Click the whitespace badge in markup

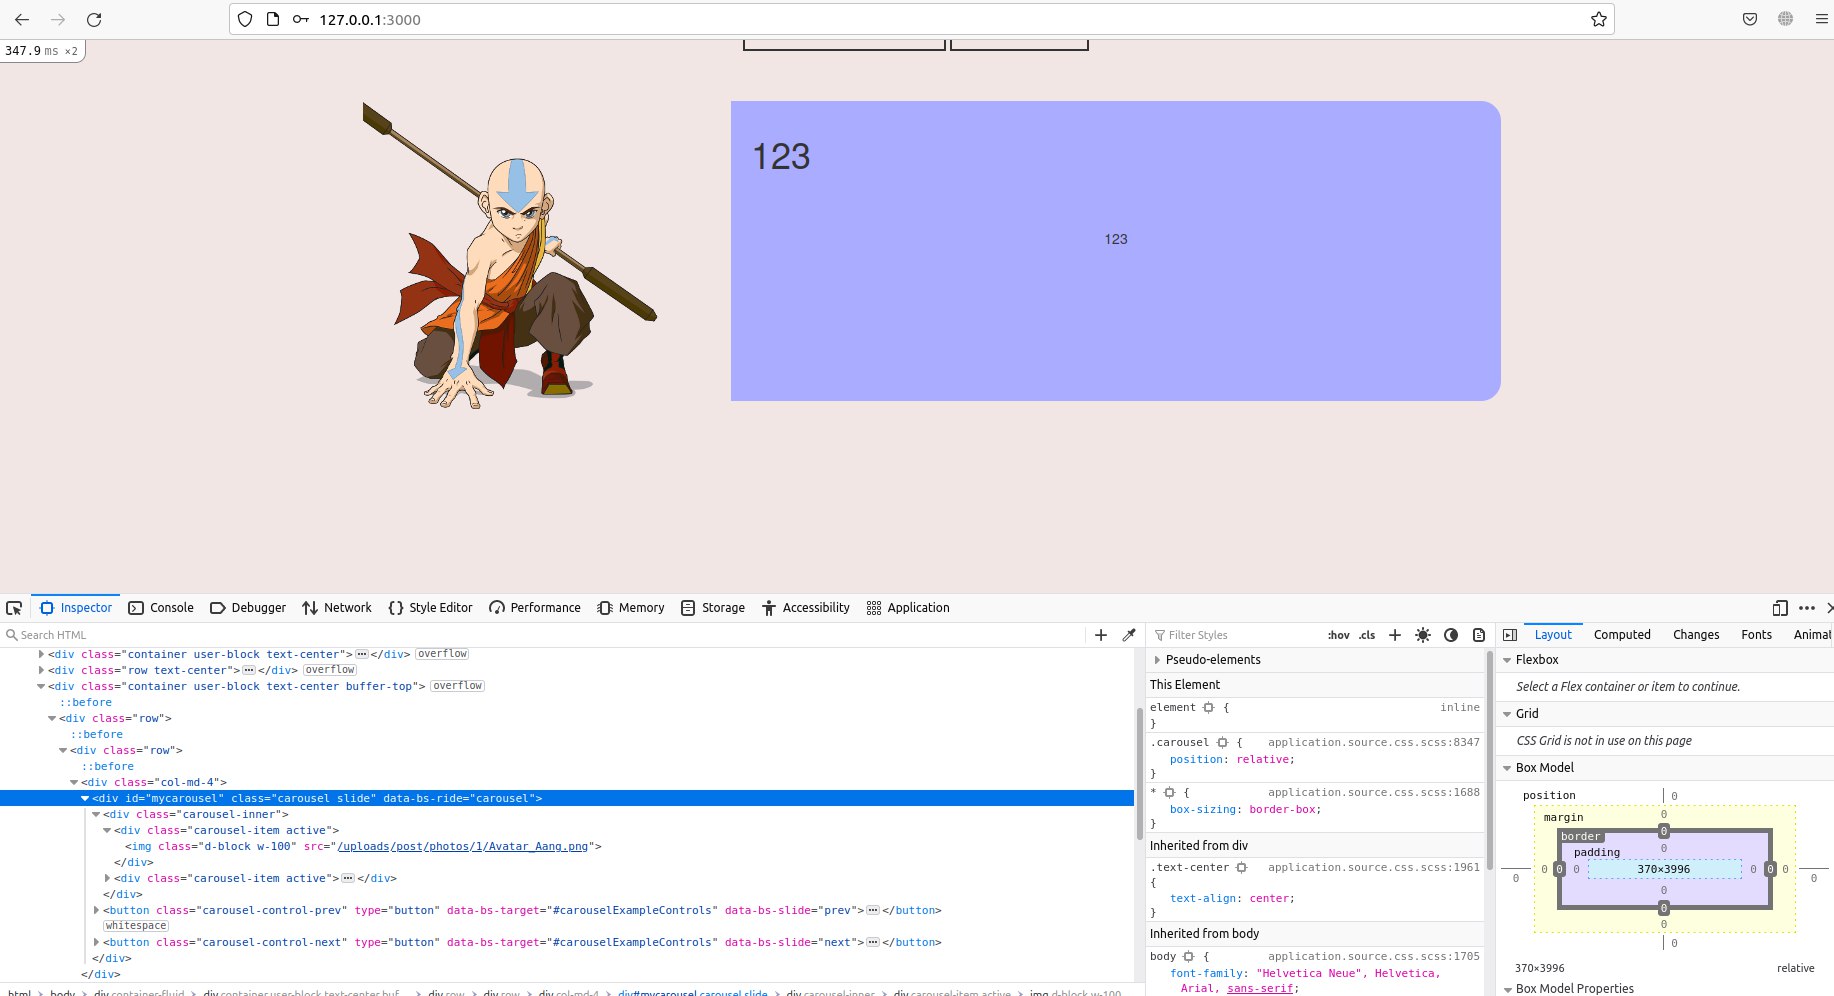[x=136, y=926]
